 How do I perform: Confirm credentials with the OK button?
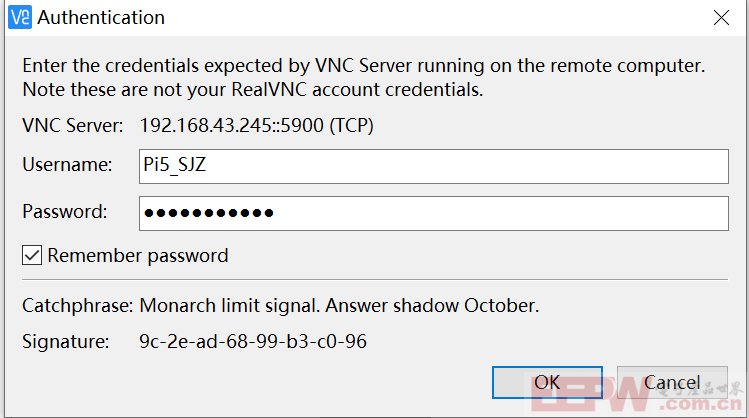(x=547, y=382)
